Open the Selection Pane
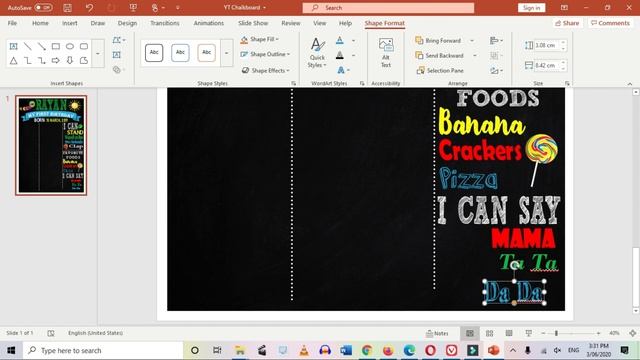This screenshot has width=640, height=360. coord(440,71)
